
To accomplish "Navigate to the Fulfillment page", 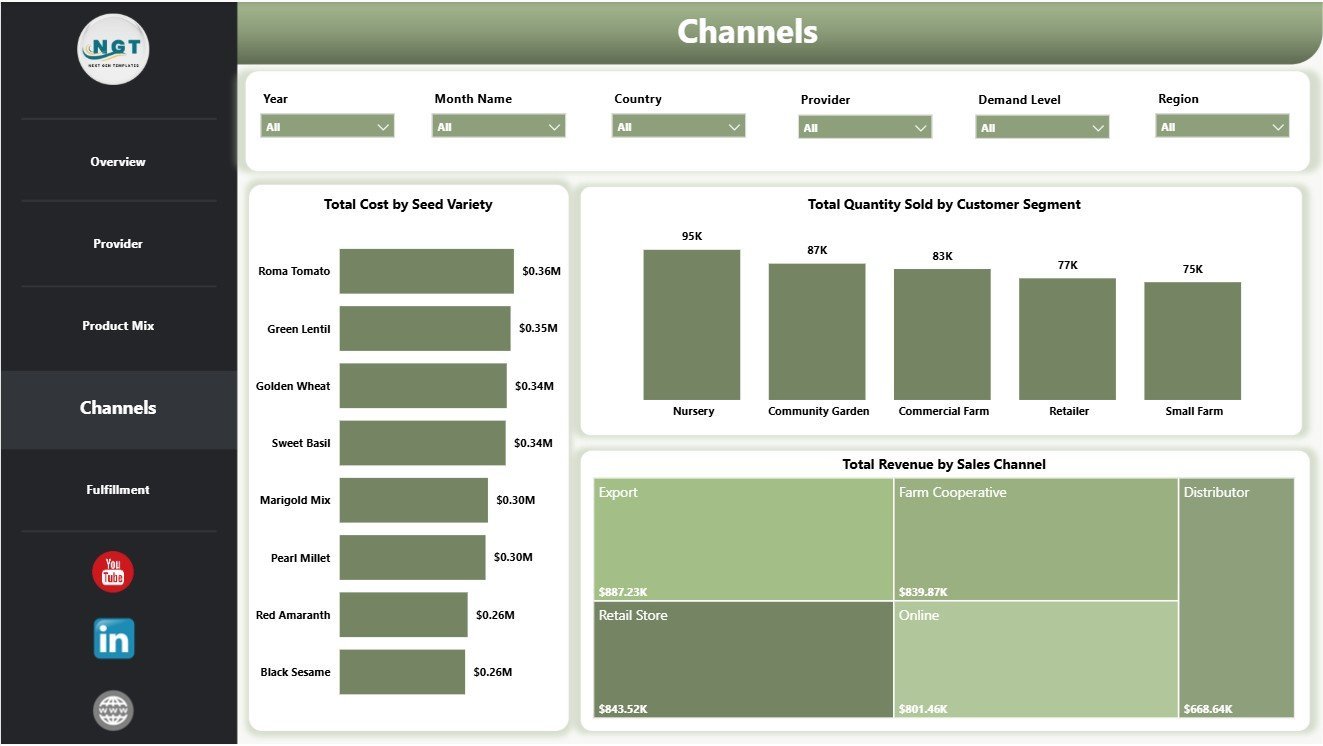I will point(118,490).
